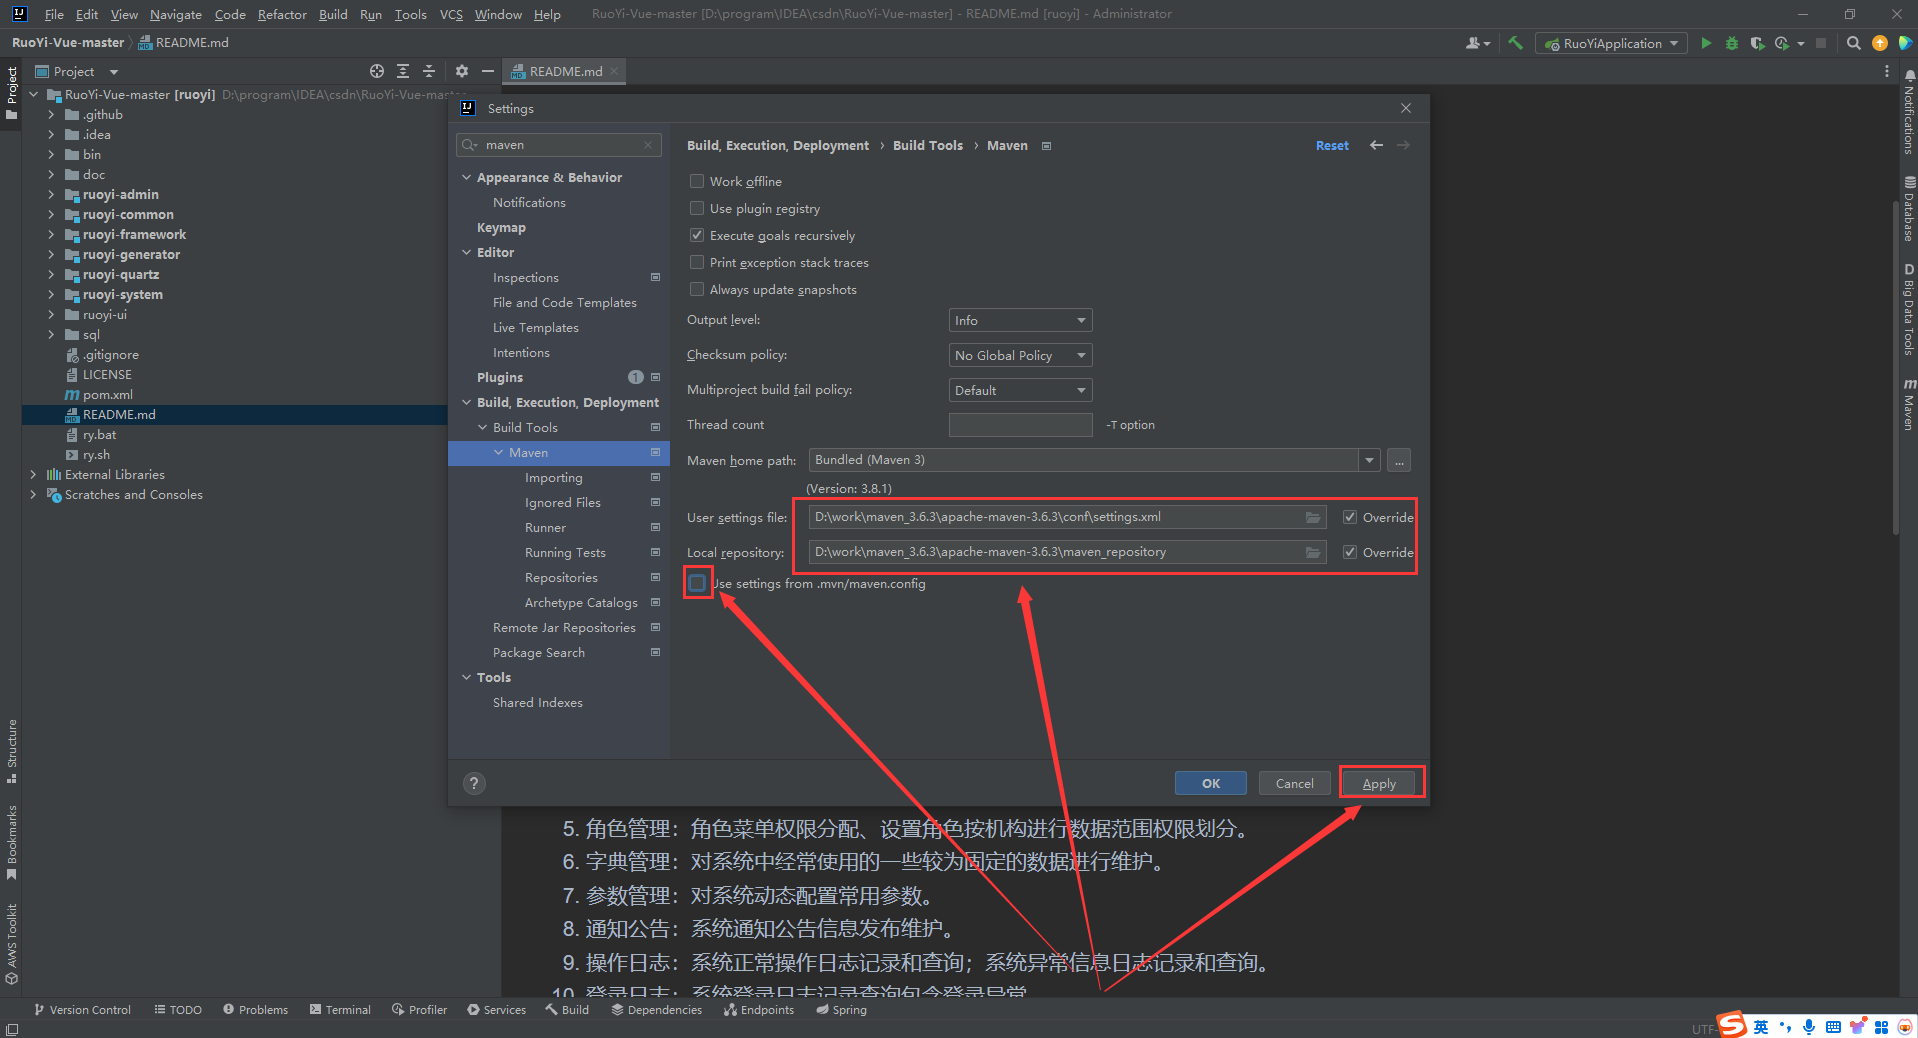Click the Apply button

click(x=1379, y=783)
